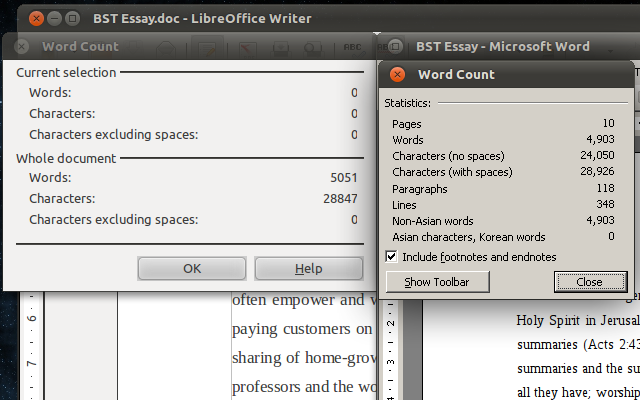
Task: Click the Lines count 348
Action: (x=605, y=204)
